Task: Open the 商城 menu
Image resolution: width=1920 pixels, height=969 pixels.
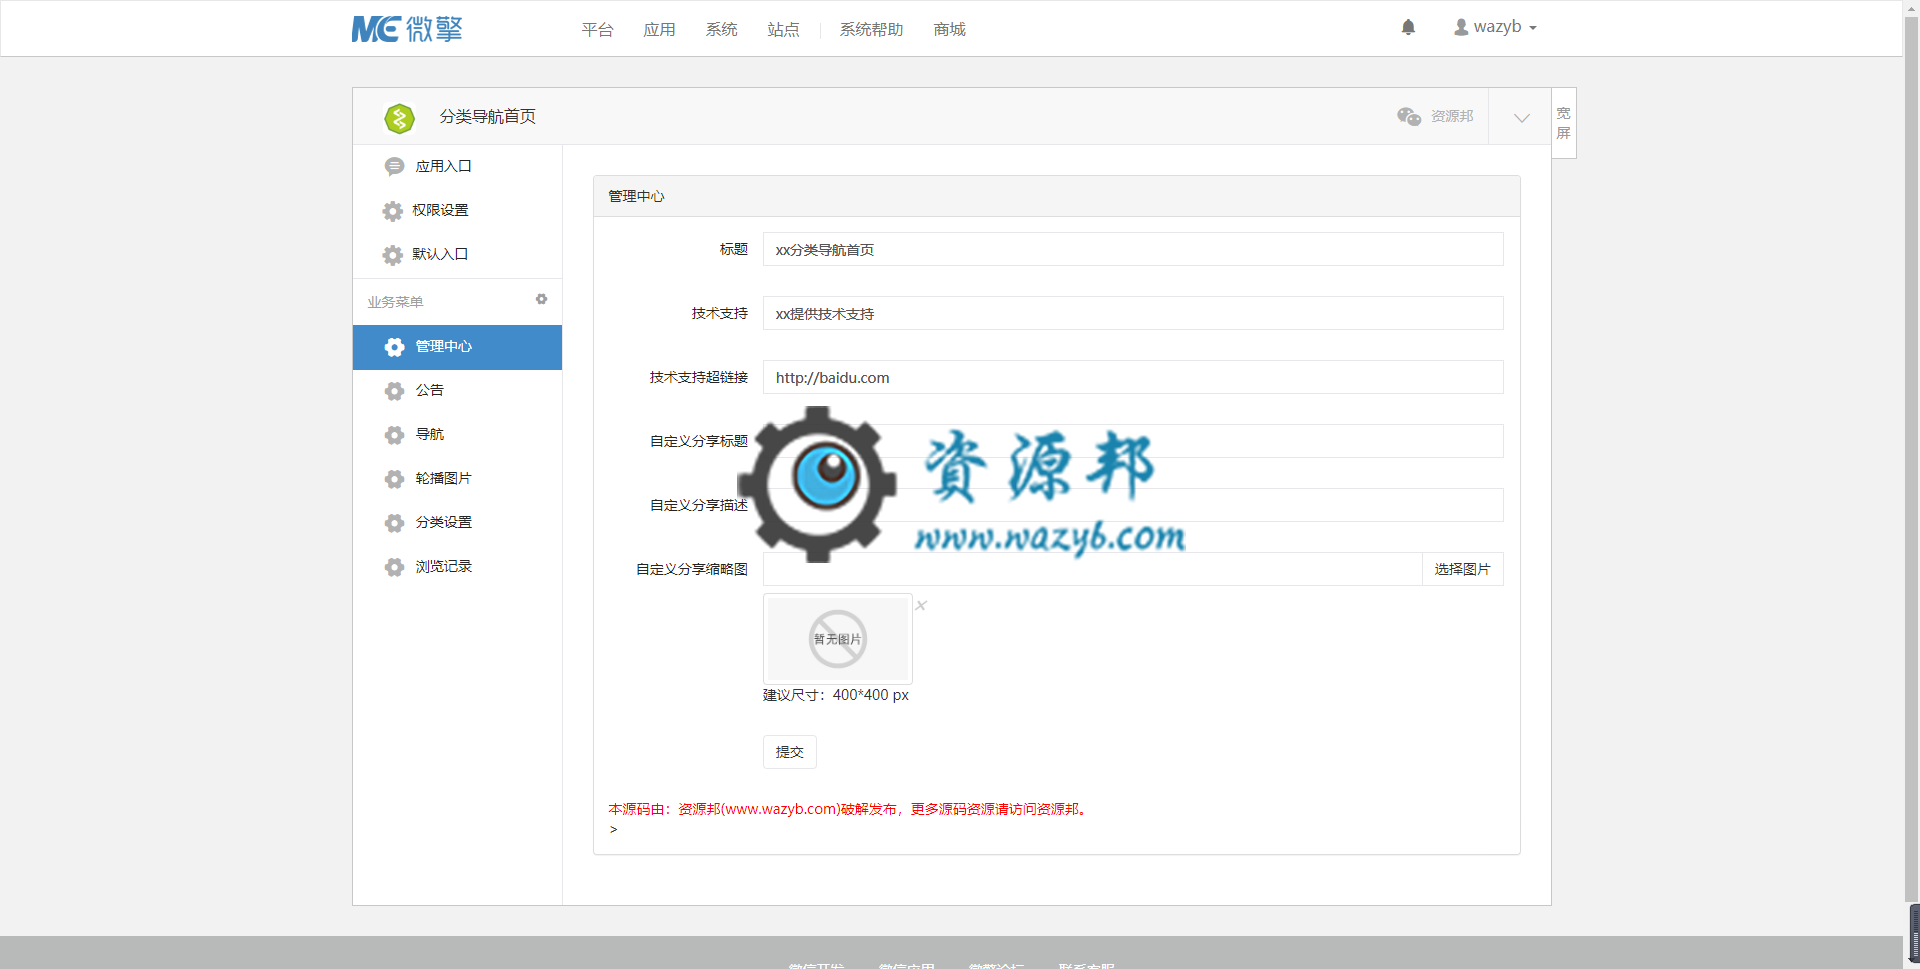Action: point(949,30)
